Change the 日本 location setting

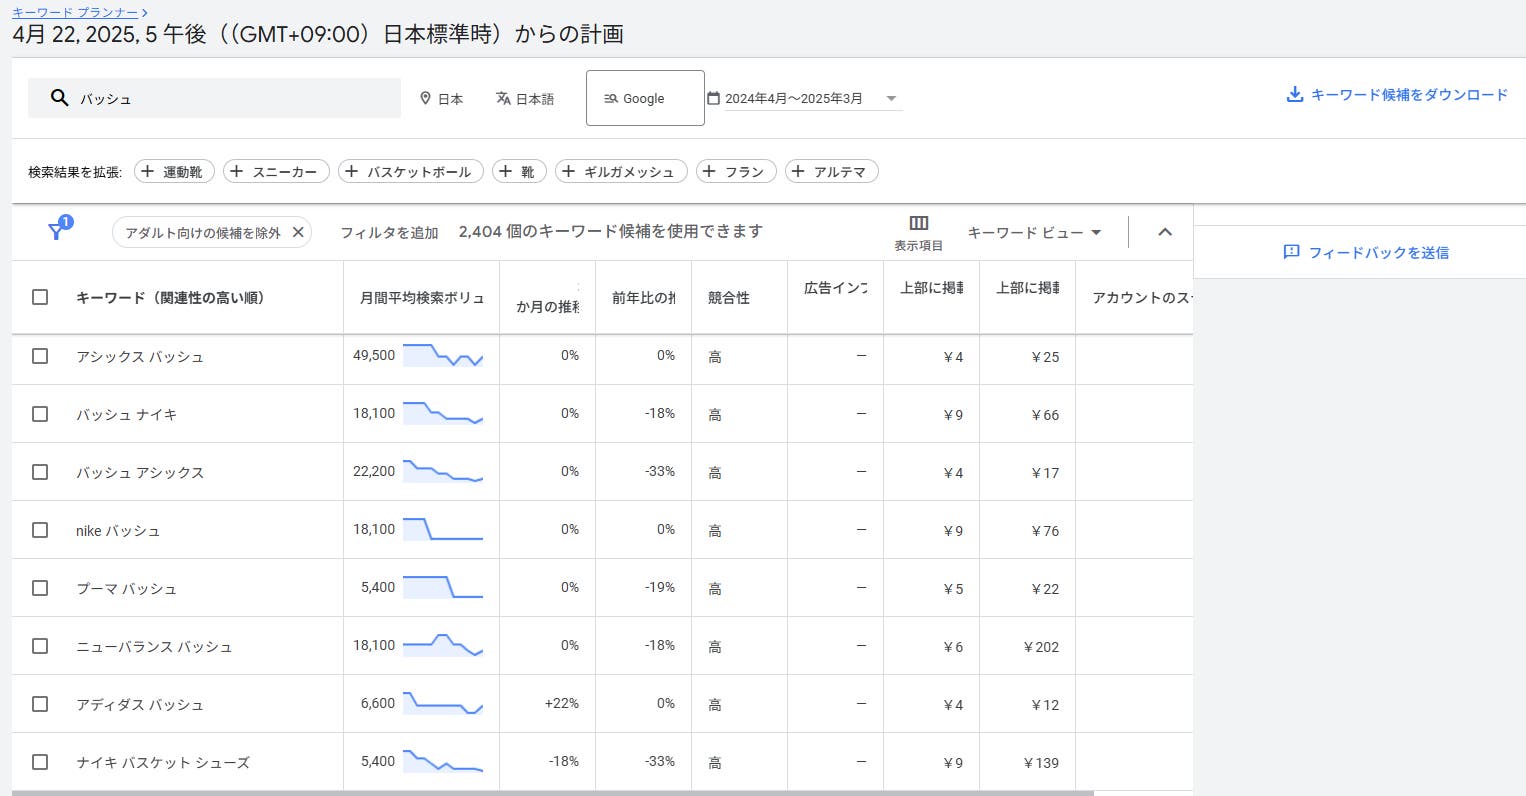coord(441,98)
